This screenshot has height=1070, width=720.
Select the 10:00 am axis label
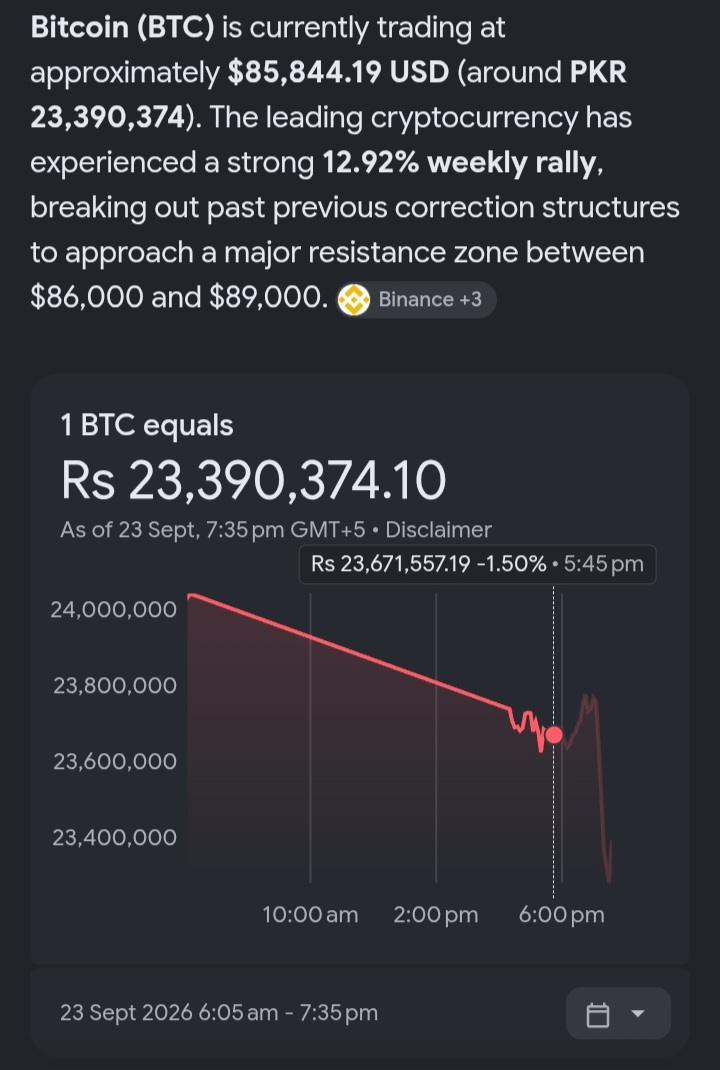(x=311, y=915)
